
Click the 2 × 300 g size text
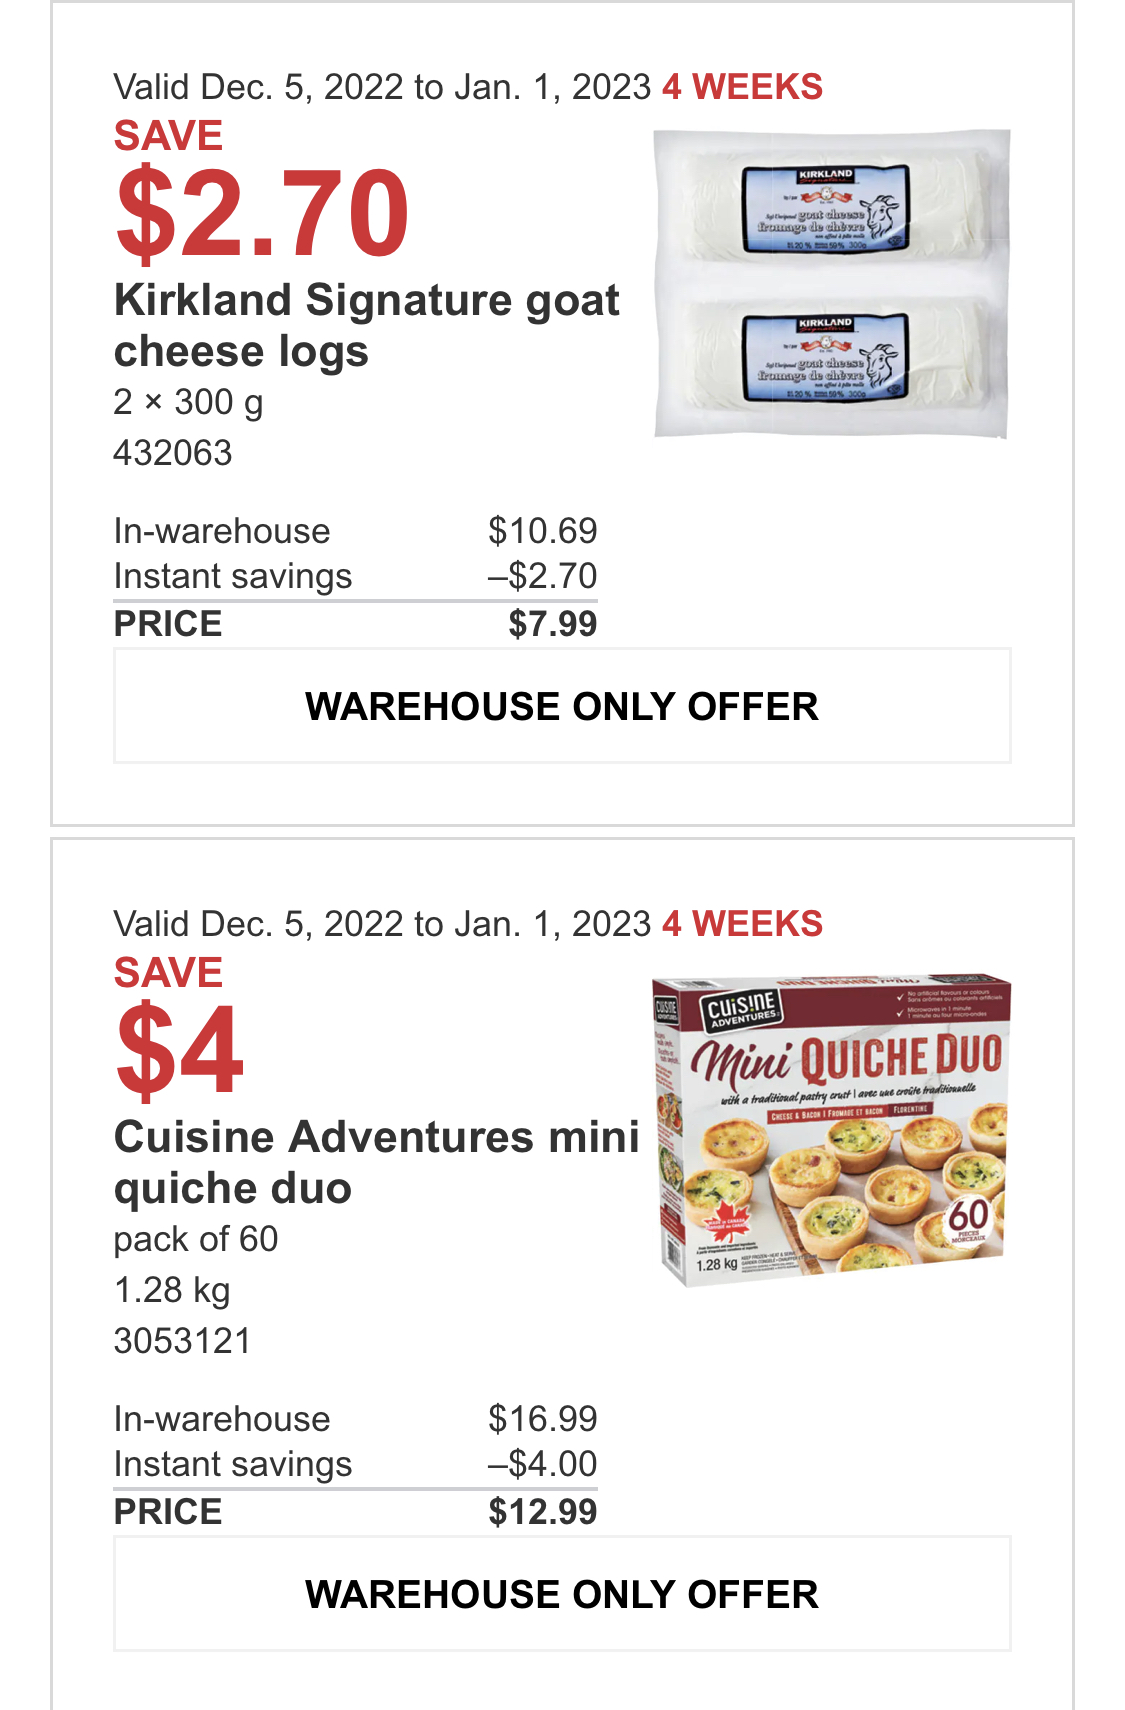(x=189, y=402)
